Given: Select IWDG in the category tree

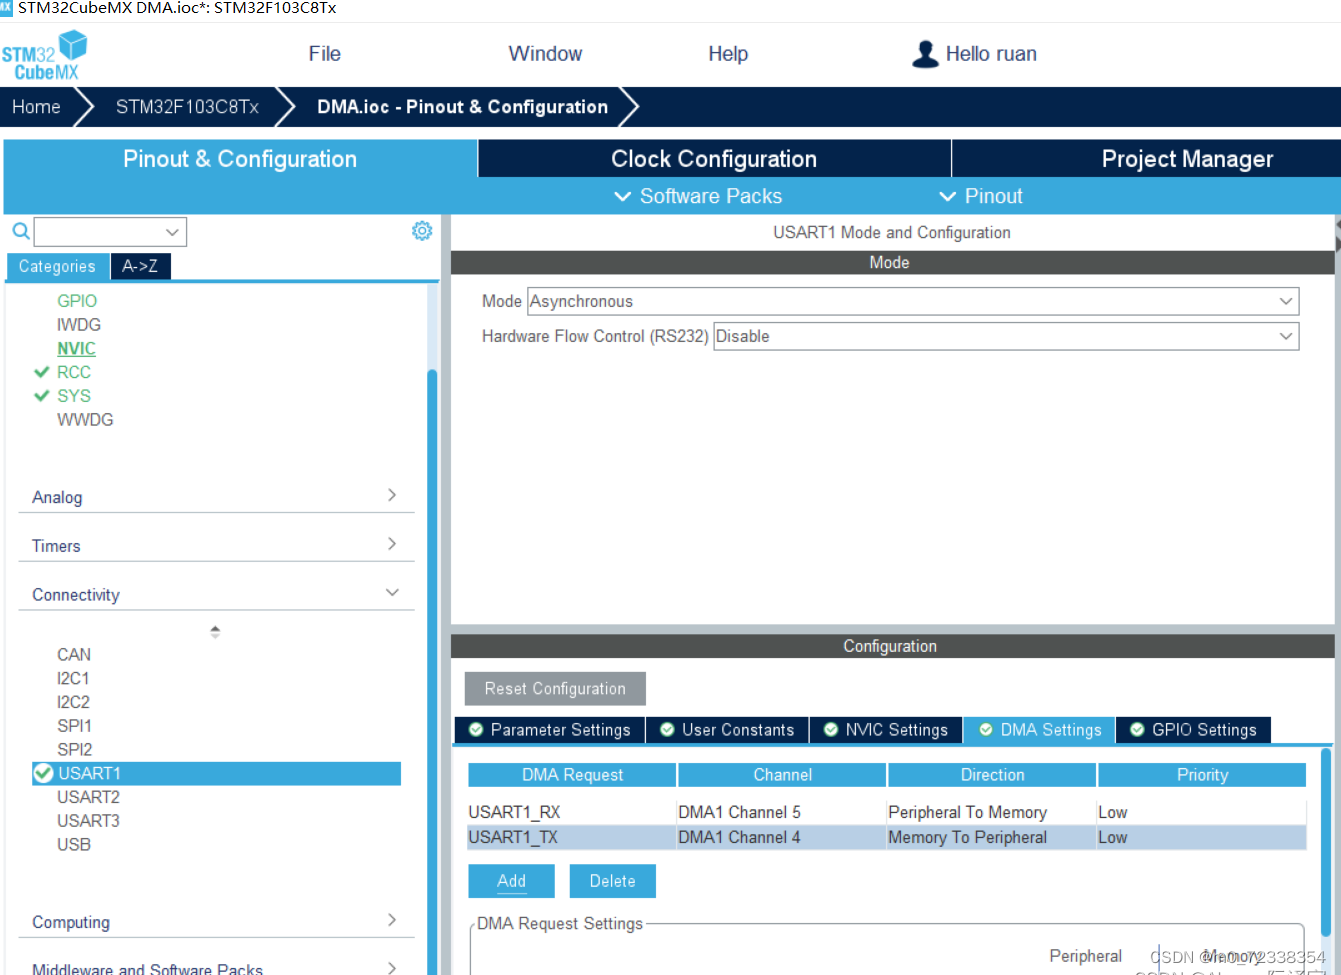Looking at the screenshot, I should 79,325.
